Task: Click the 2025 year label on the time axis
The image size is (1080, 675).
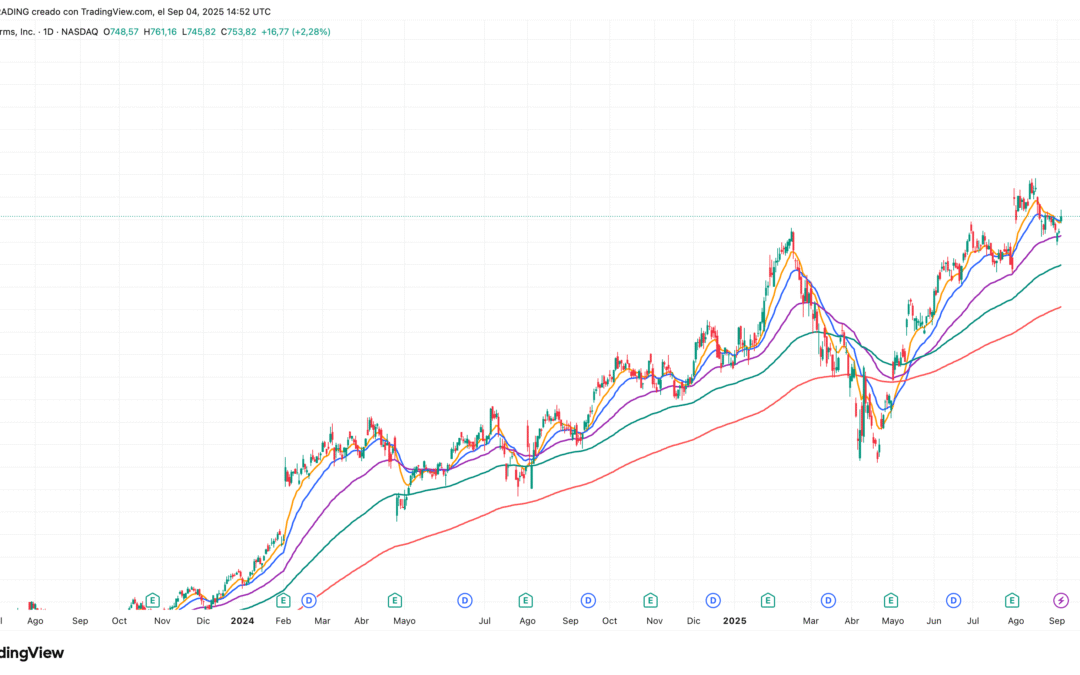Action: coord(736,621)
